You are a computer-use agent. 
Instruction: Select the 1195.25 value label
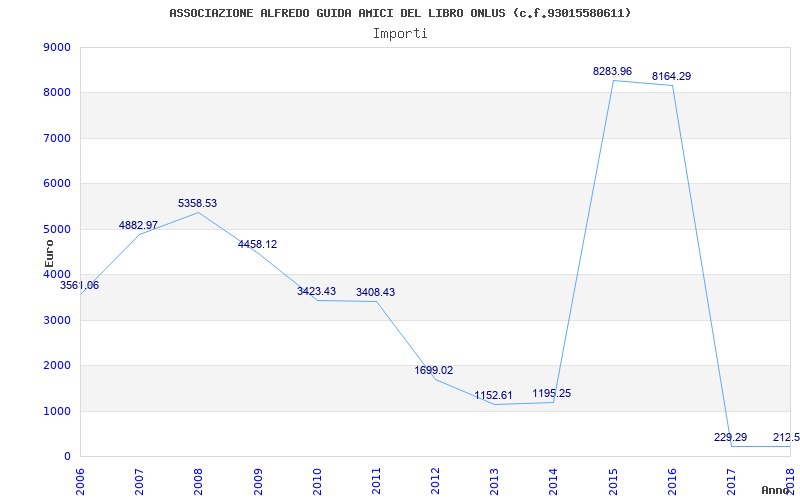point(552,394)
